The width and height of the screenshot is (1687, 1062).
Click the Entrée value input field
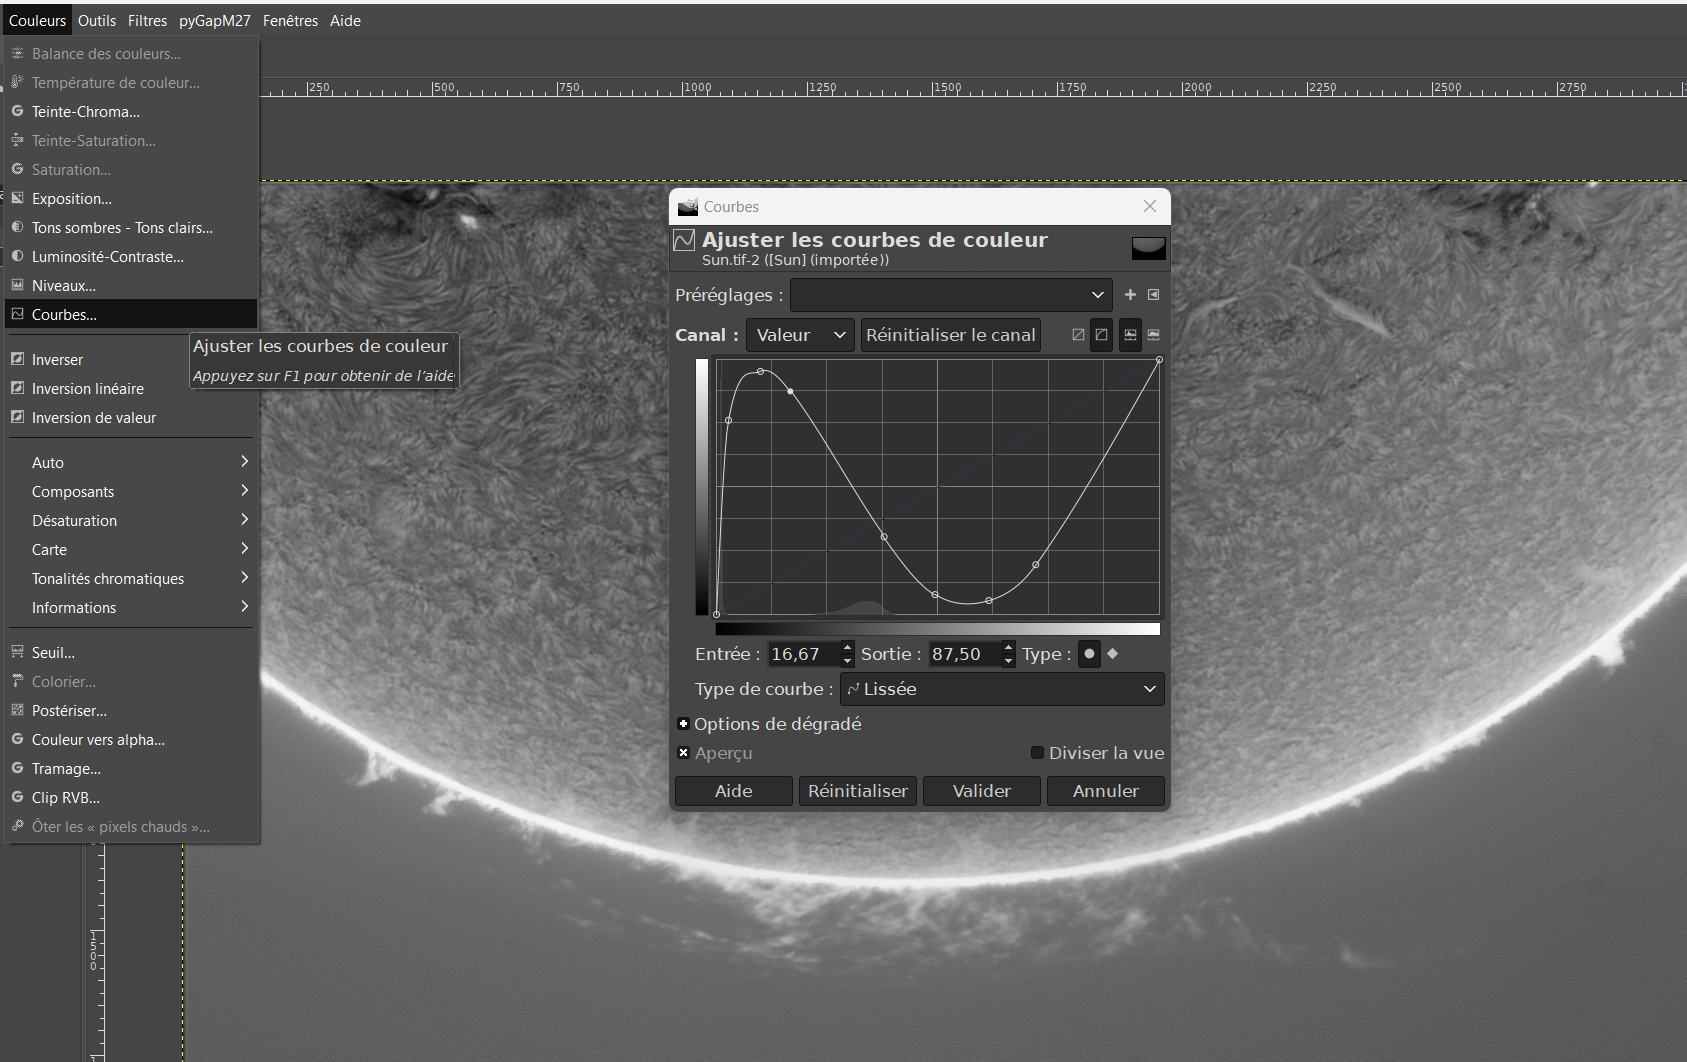pyautogui.click(x=803, y=654)
